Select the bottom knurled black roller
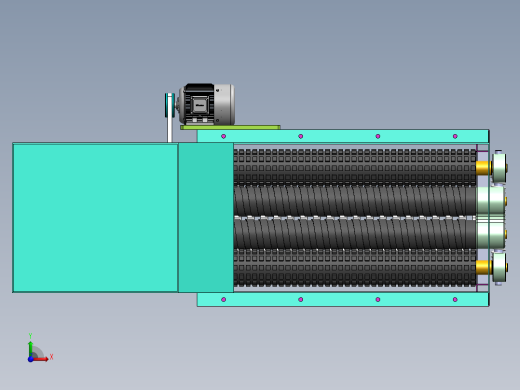The width and height of the screenshot is (520, 390). pyautogui.click(x=355, y=268)
